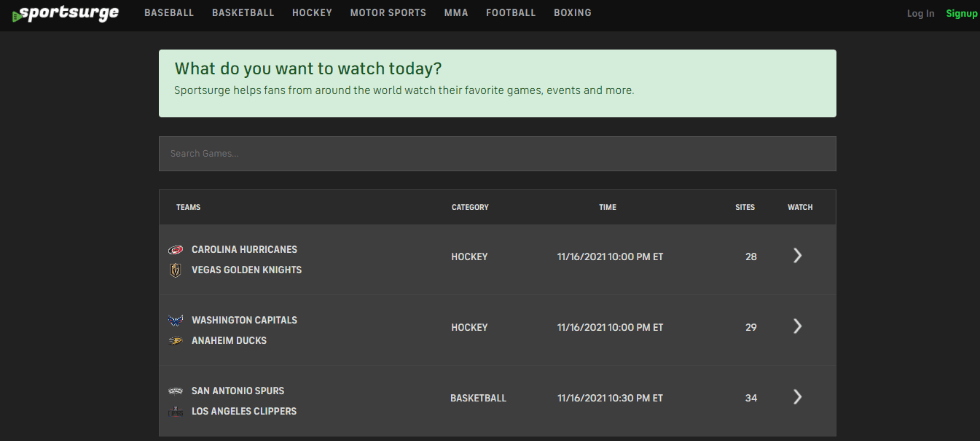Select Motor Sports in the navigation bar
The height and width of the screenshot is (441, 980).
[x=388, y=12]
